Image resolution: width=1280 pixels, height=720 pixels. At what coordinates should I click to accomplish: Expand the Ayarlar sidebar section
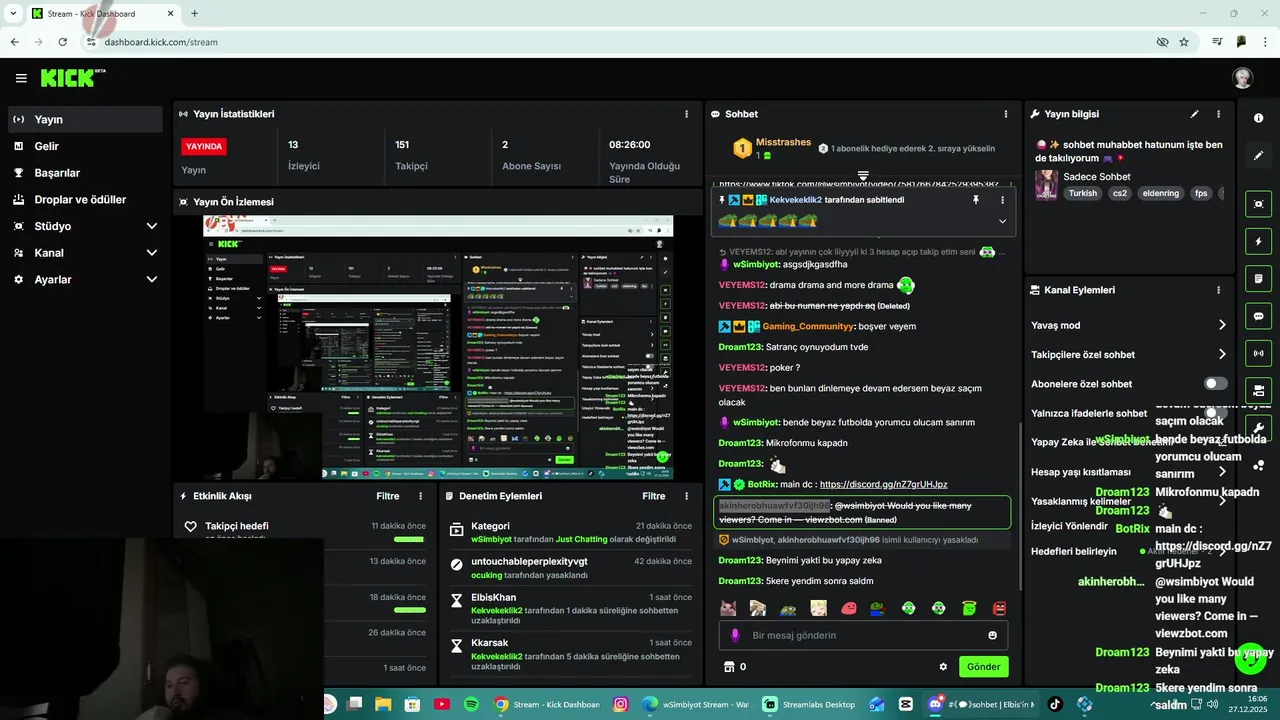click(152, 280)
